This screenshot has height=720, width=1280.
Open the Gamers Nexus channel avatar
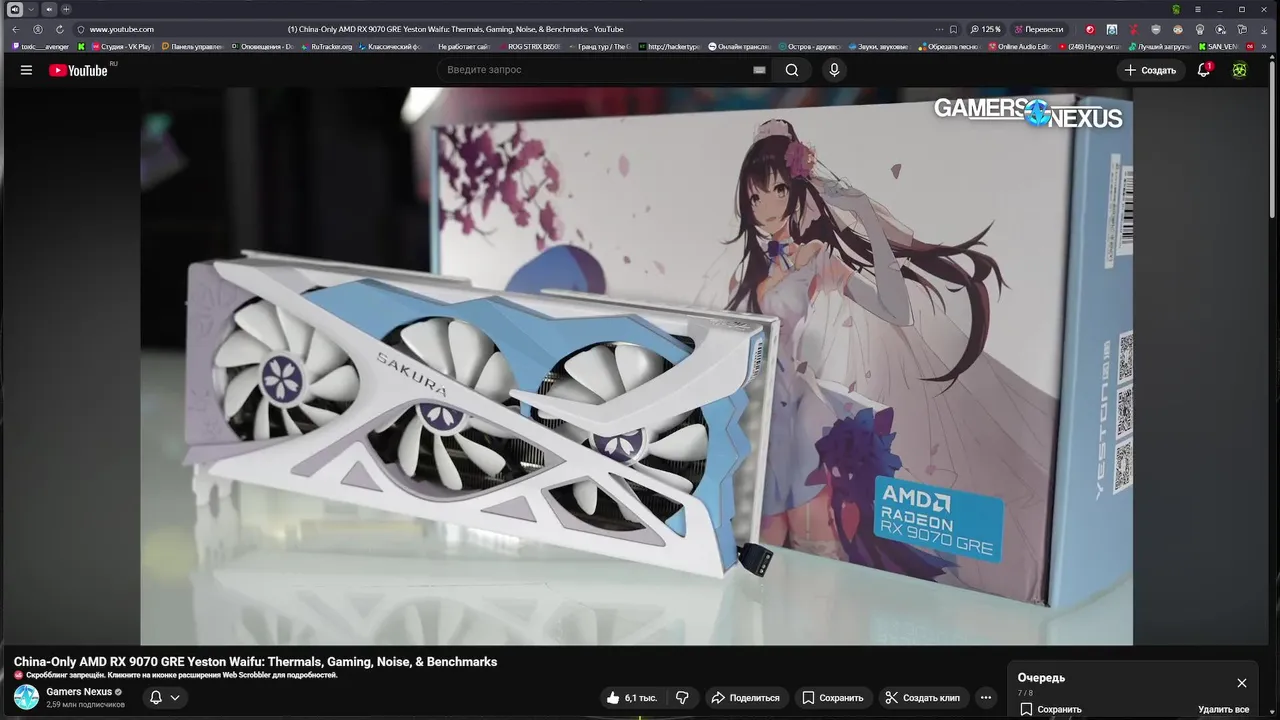click(x=26, y=697)
